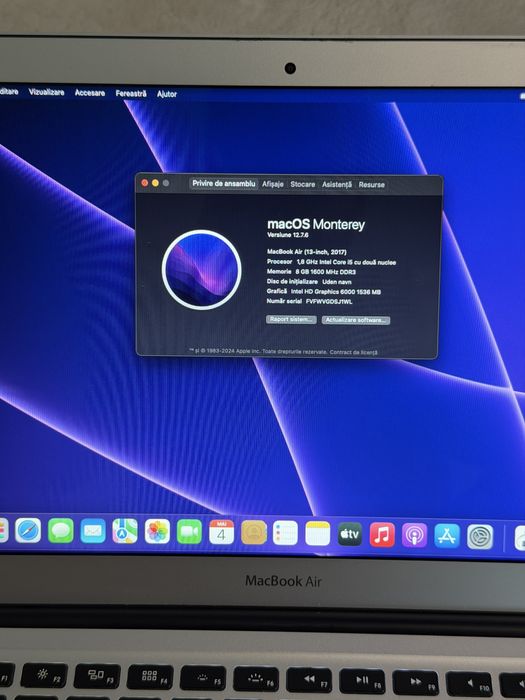
Task: Open the Fereastră menu
Action: (131, 93)
